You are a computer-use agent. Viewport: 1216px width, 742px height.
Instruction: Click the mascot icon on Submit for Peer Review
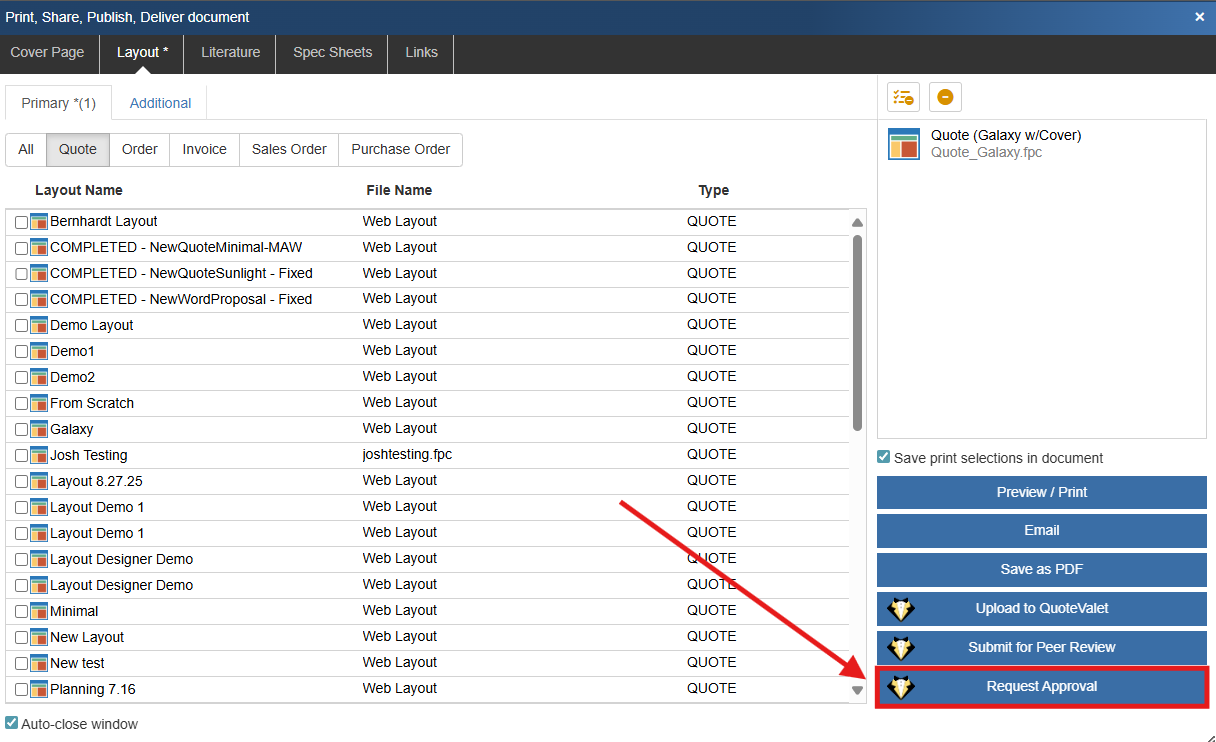coord(902,647)
